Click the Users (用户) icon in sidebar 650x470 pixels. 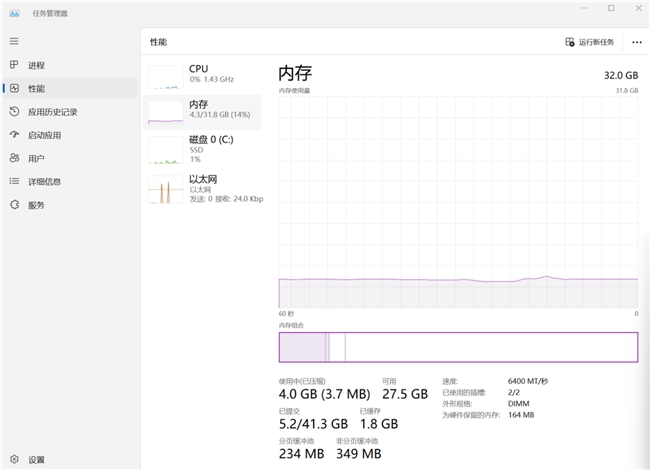[x=14, y=158]
